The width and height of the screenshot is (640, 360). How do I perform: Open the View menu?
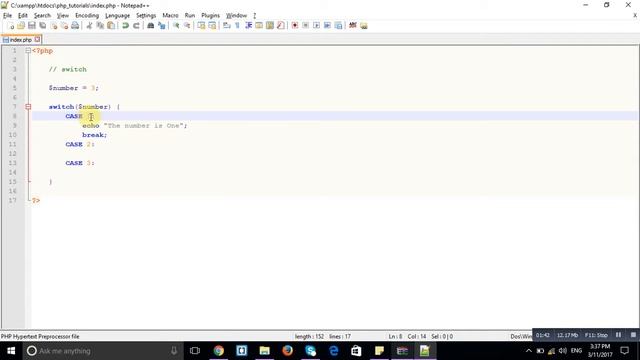[x=62, y=16]
